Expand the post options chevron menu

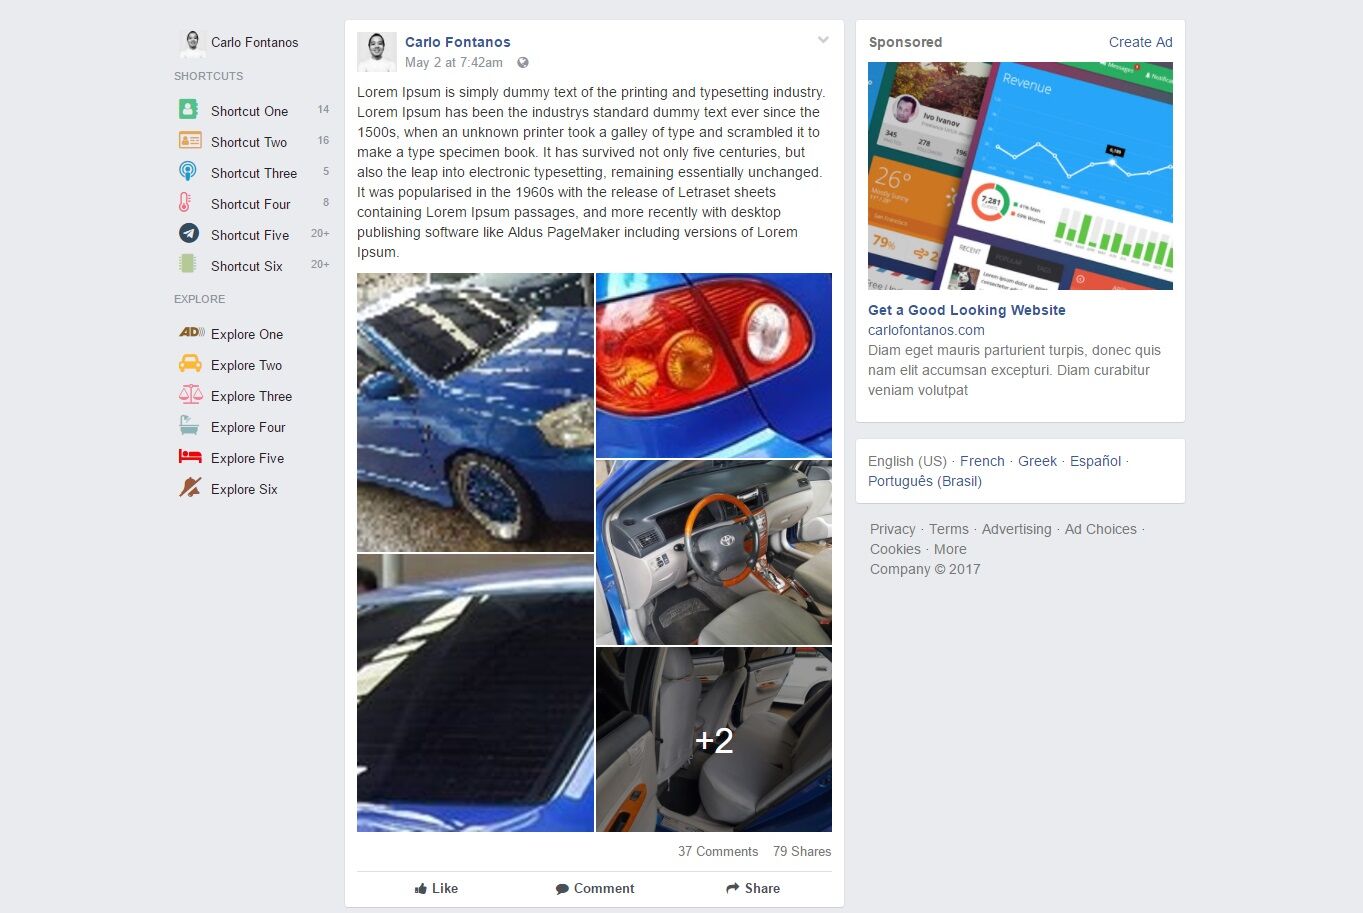(823, 41)
